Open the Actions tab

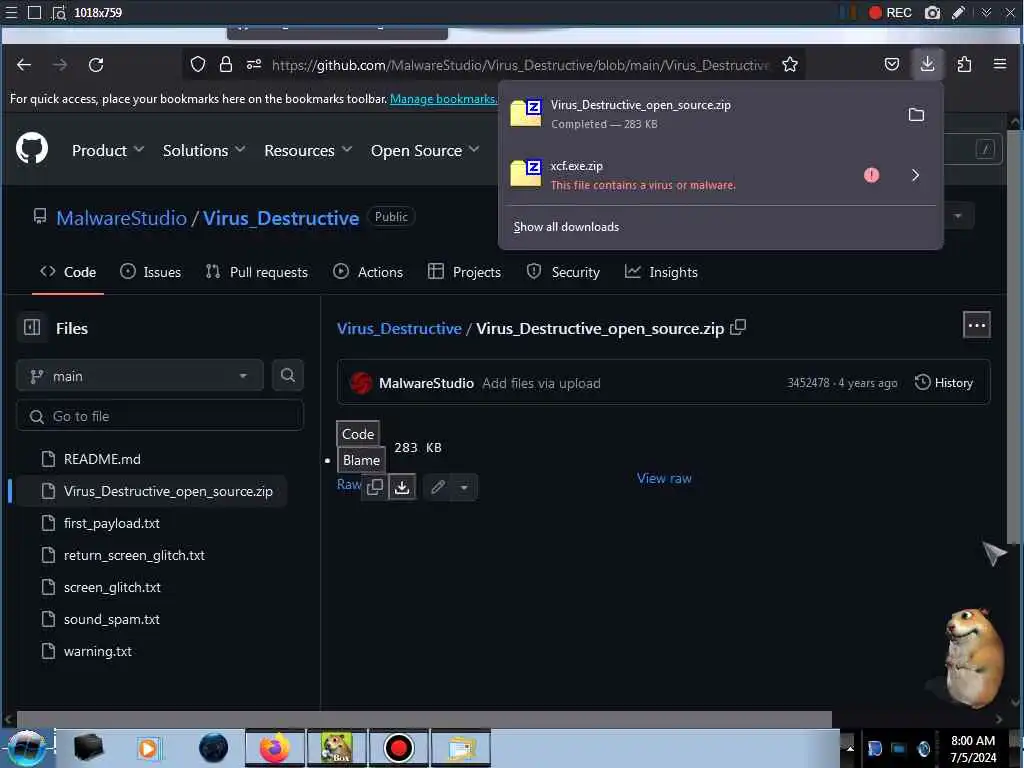[368, 272]
